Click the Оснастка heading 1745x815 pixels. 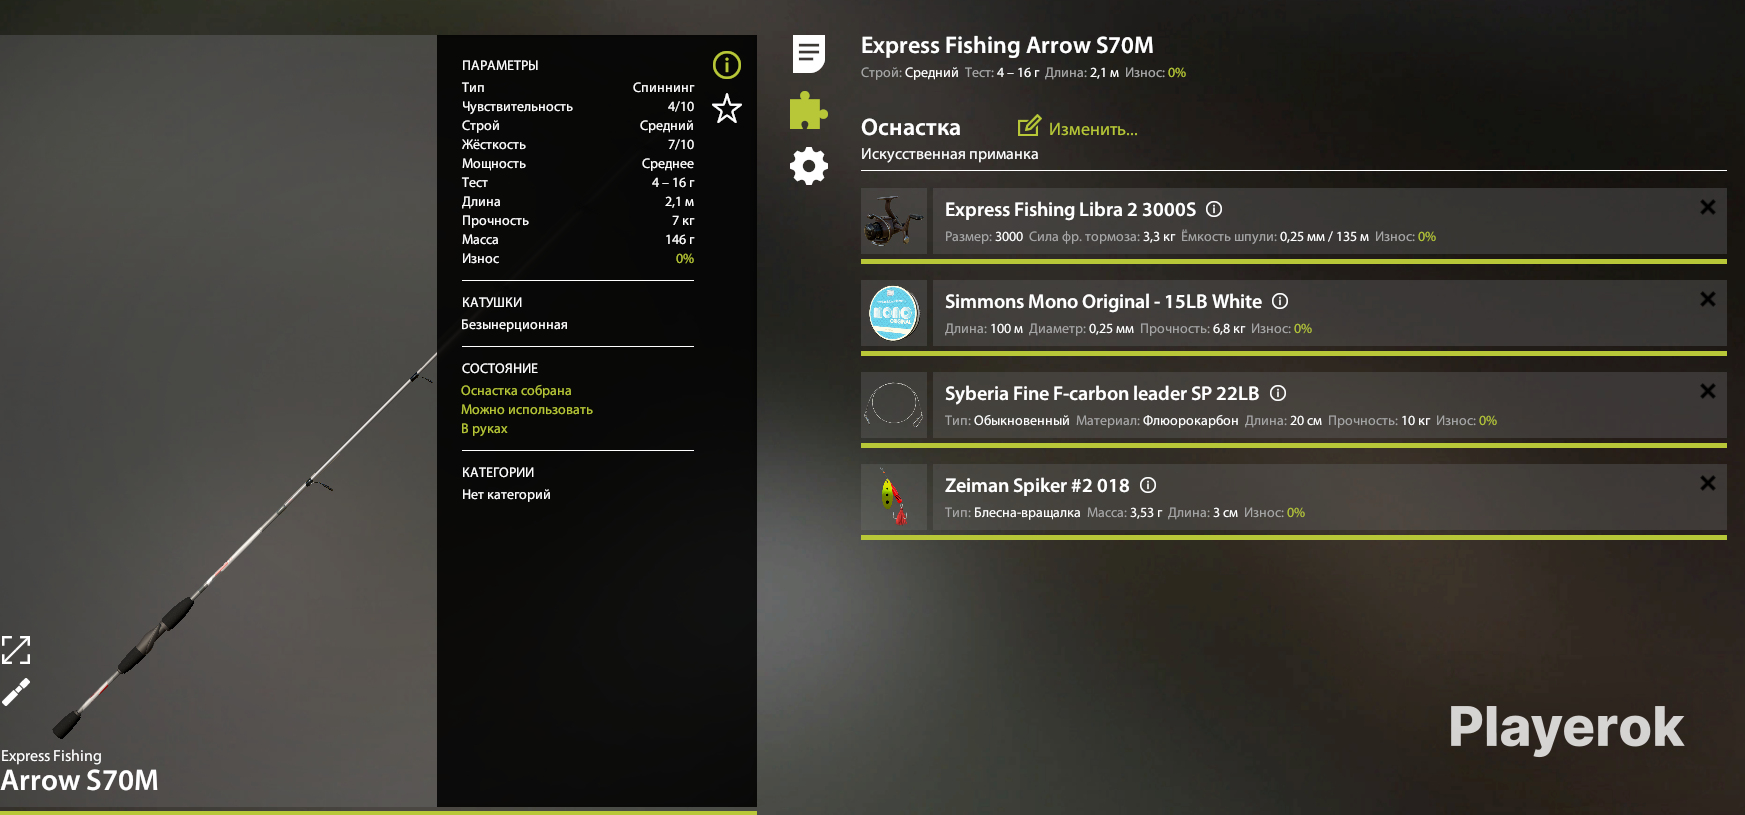point(910,128)
